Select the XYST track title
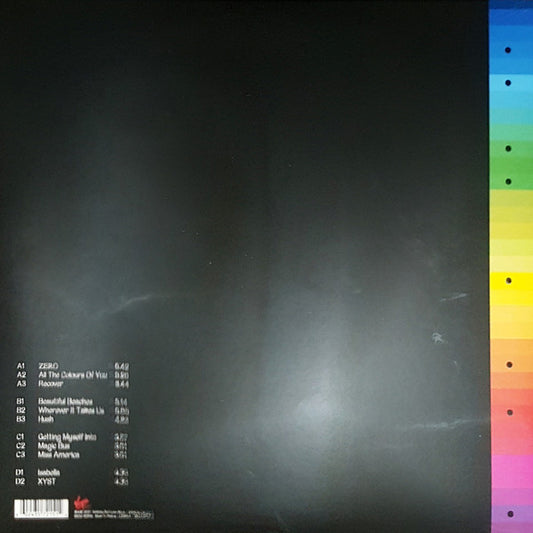 coord(47,481)
